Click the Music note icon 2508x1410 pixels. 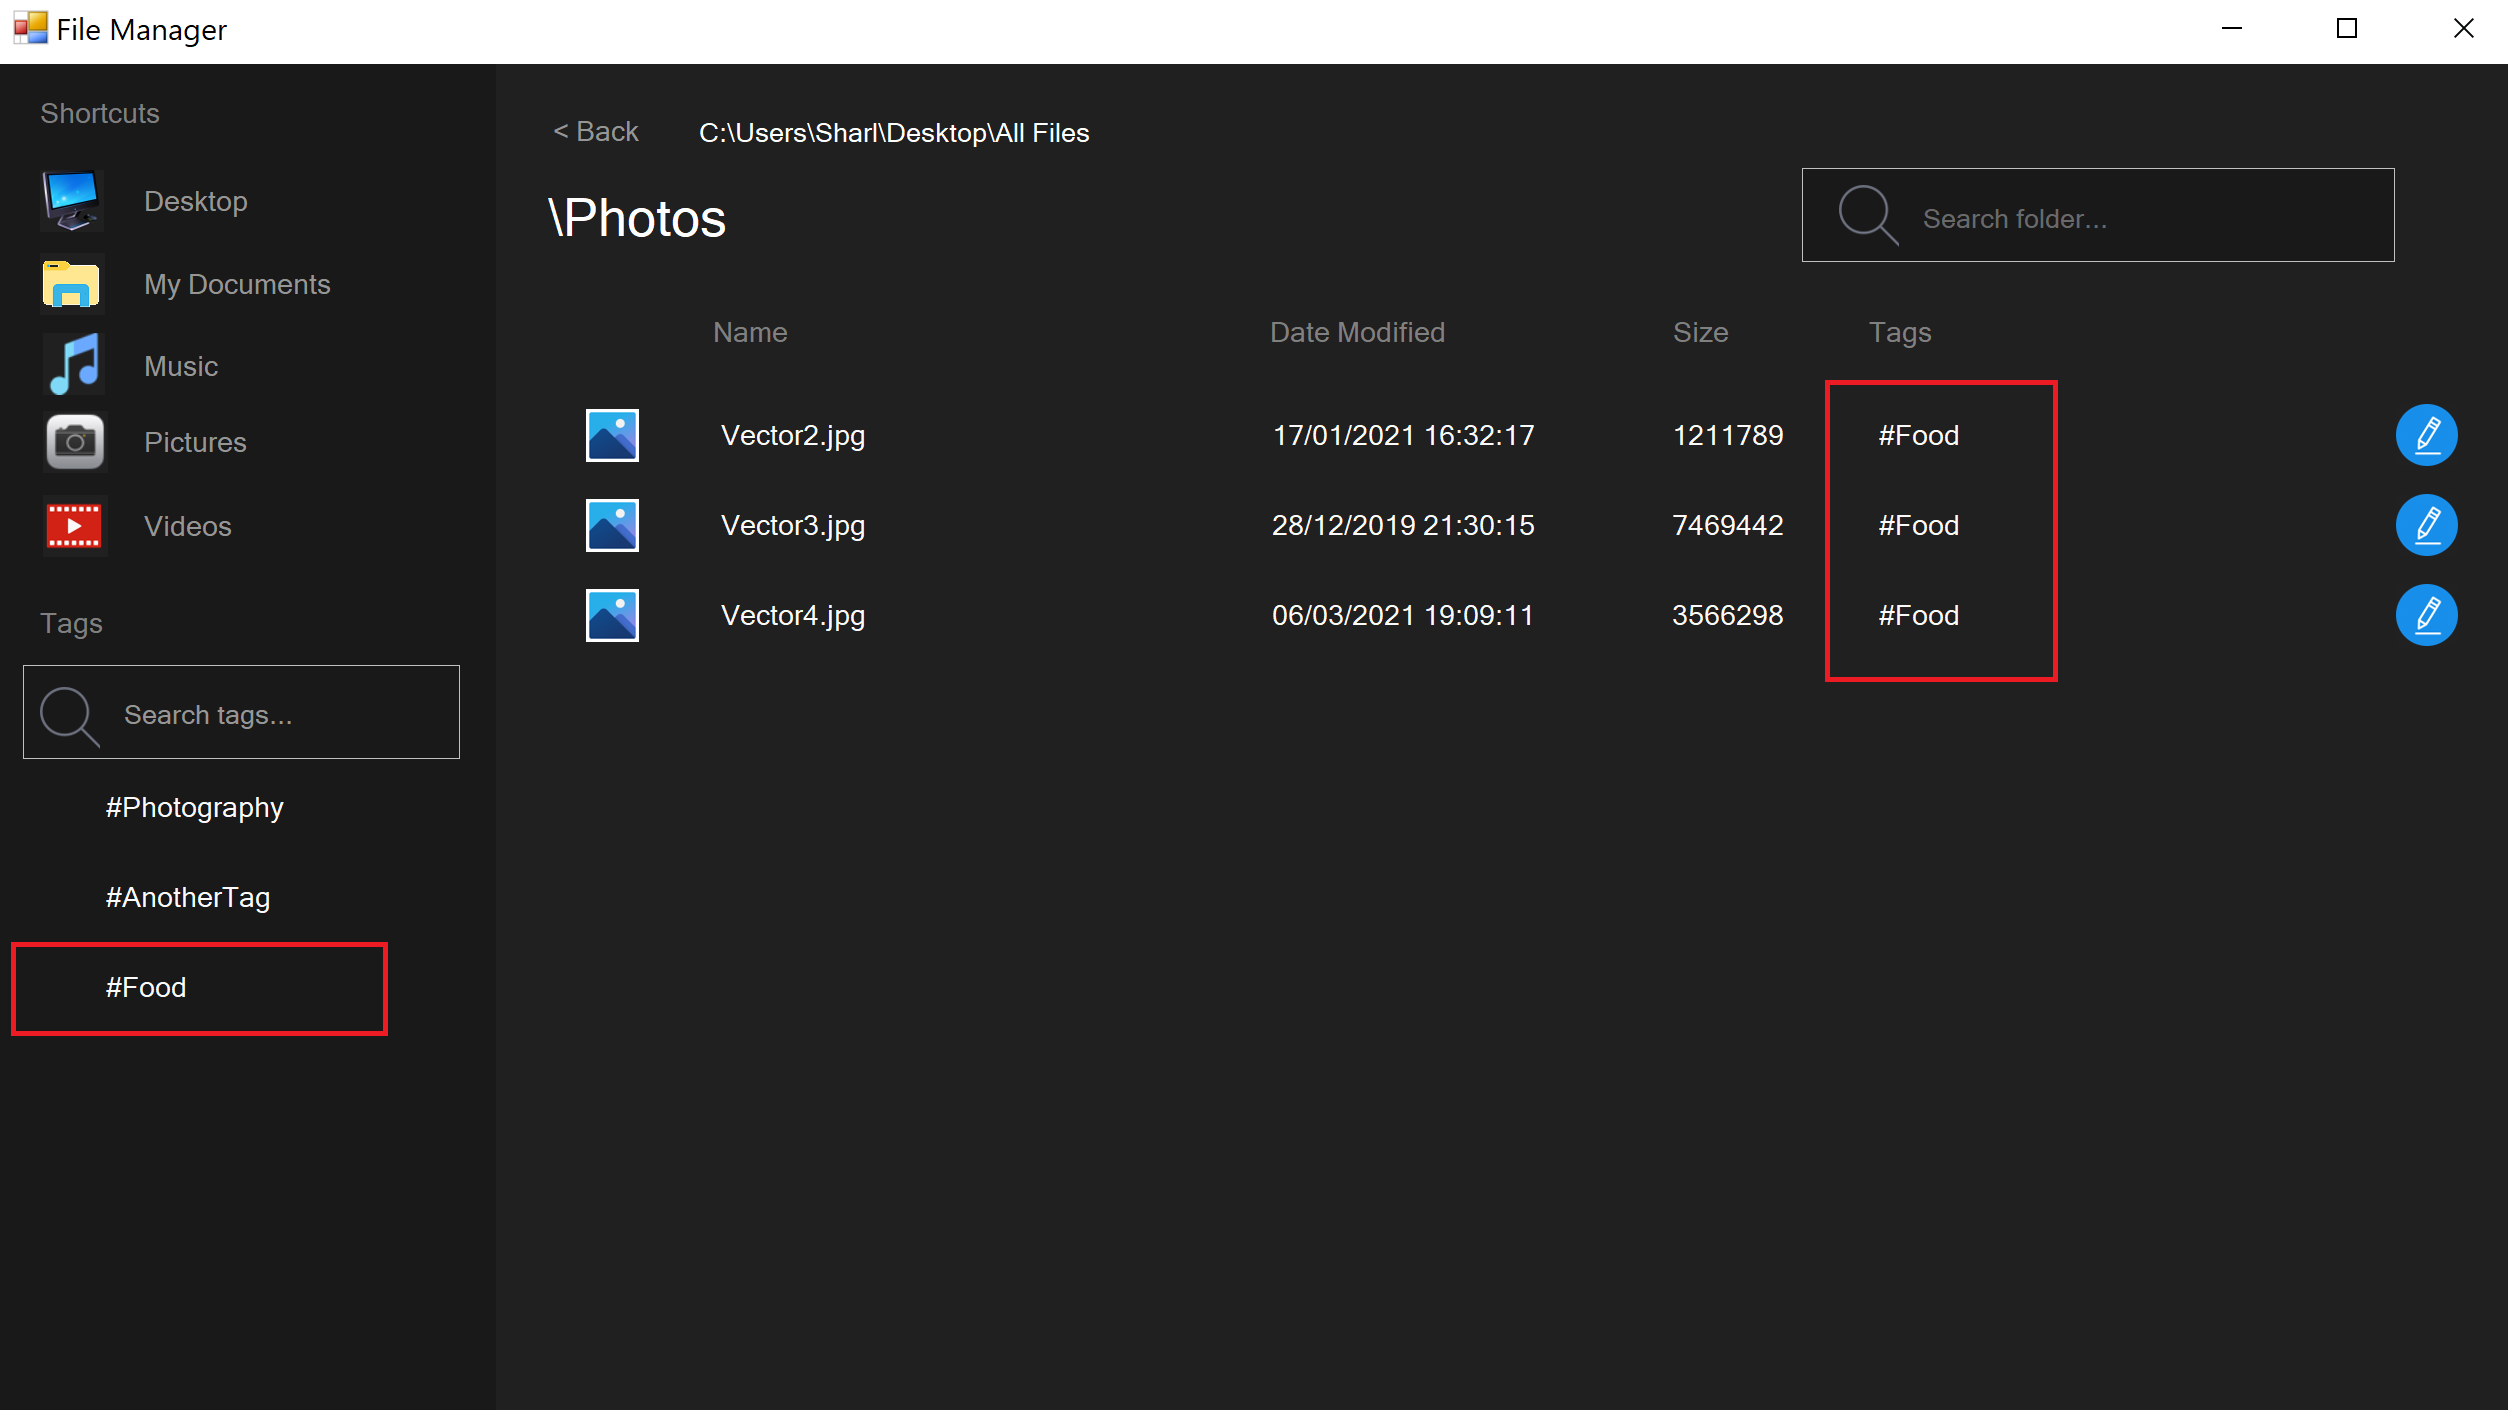click(x=74, y=365)
